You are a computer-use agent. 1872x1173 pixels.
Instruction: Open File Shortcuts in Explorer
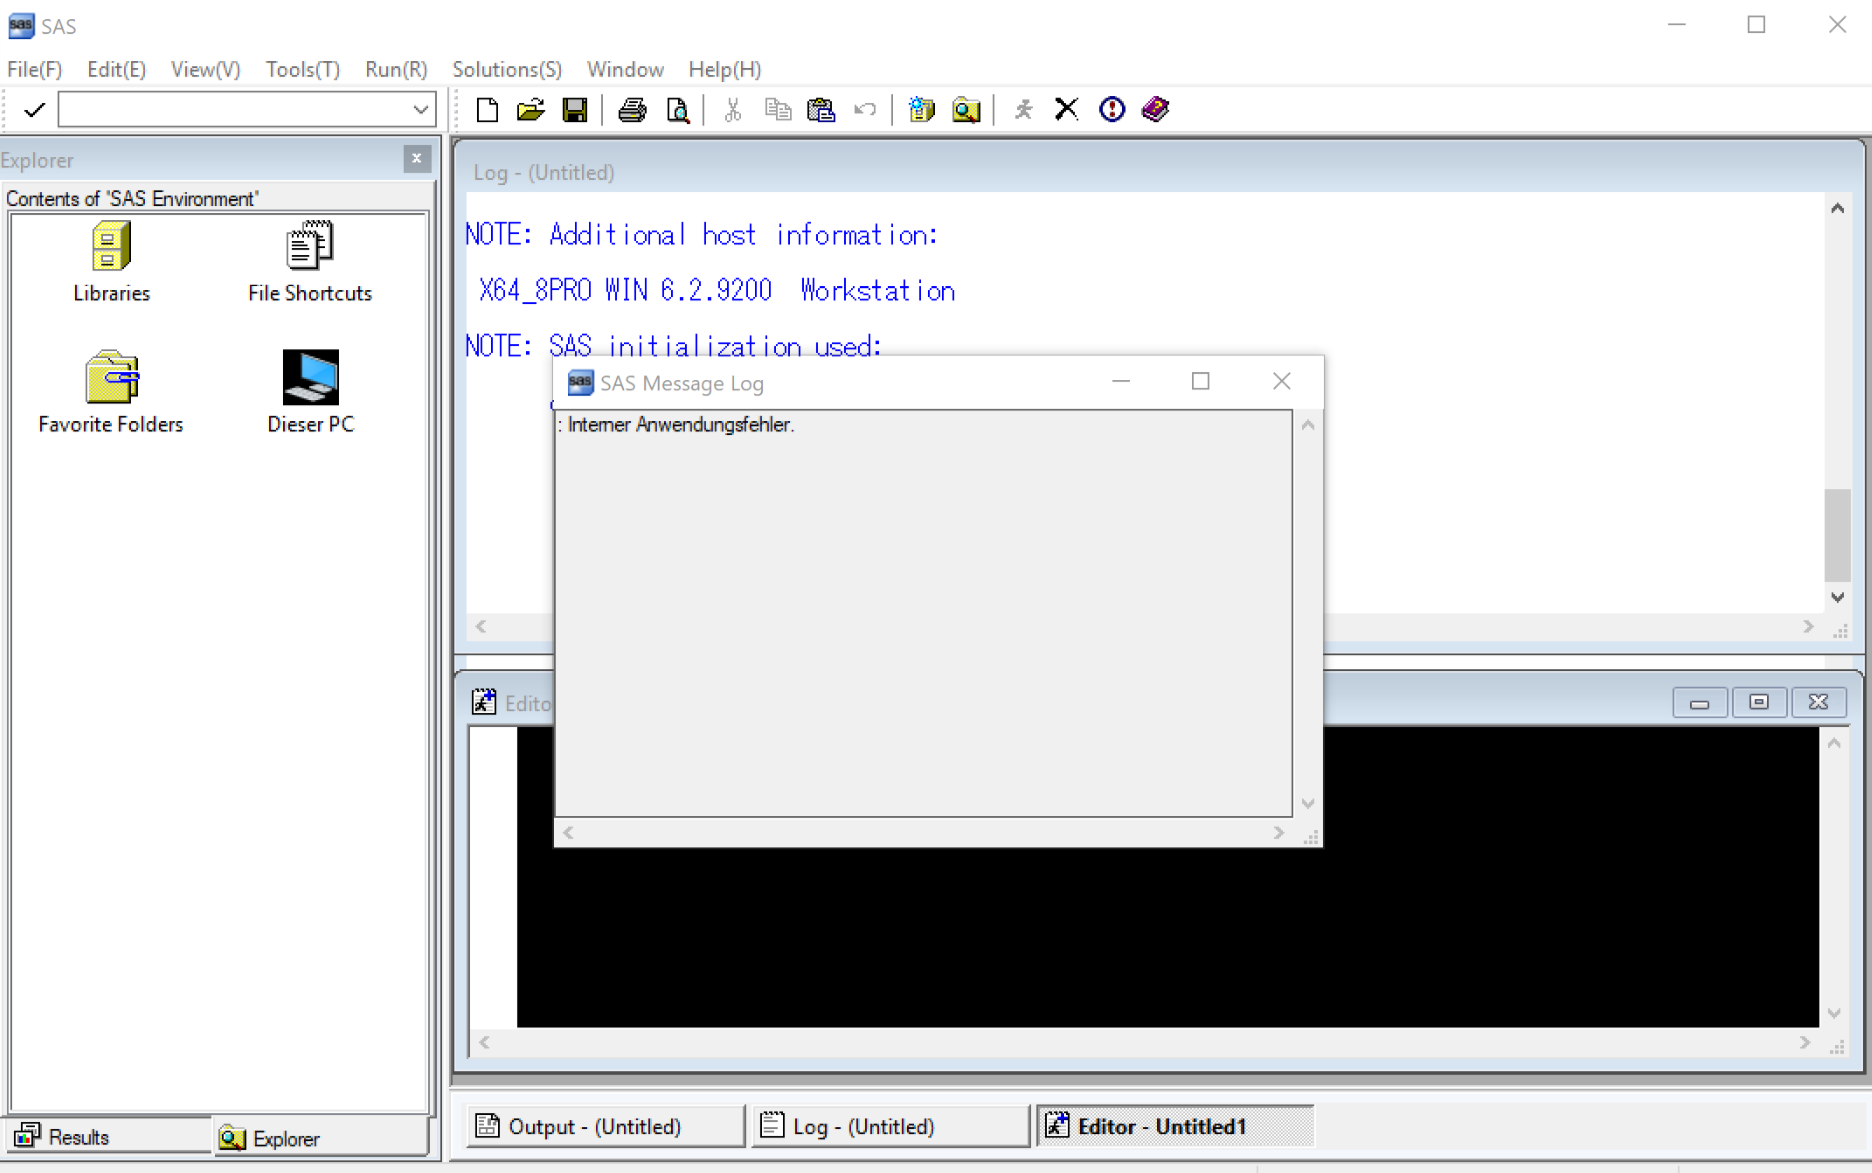[310, 262]
